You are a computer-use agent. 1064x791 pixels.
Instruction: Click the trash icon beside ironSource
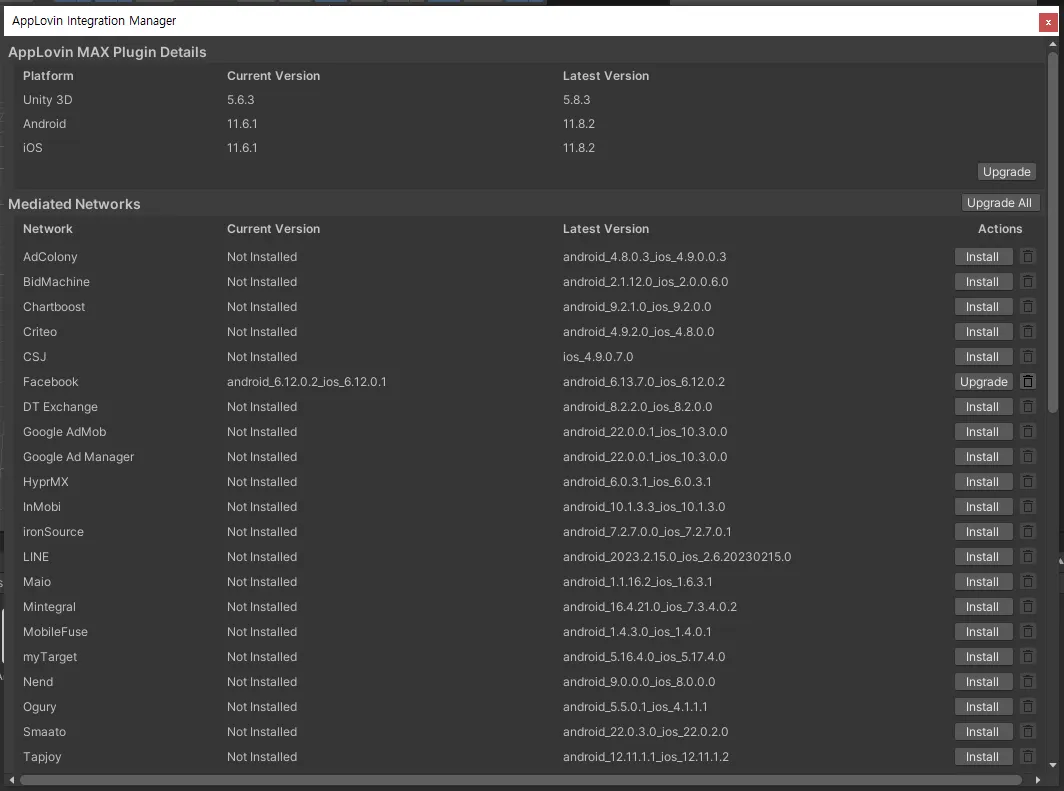[1027, 532]
